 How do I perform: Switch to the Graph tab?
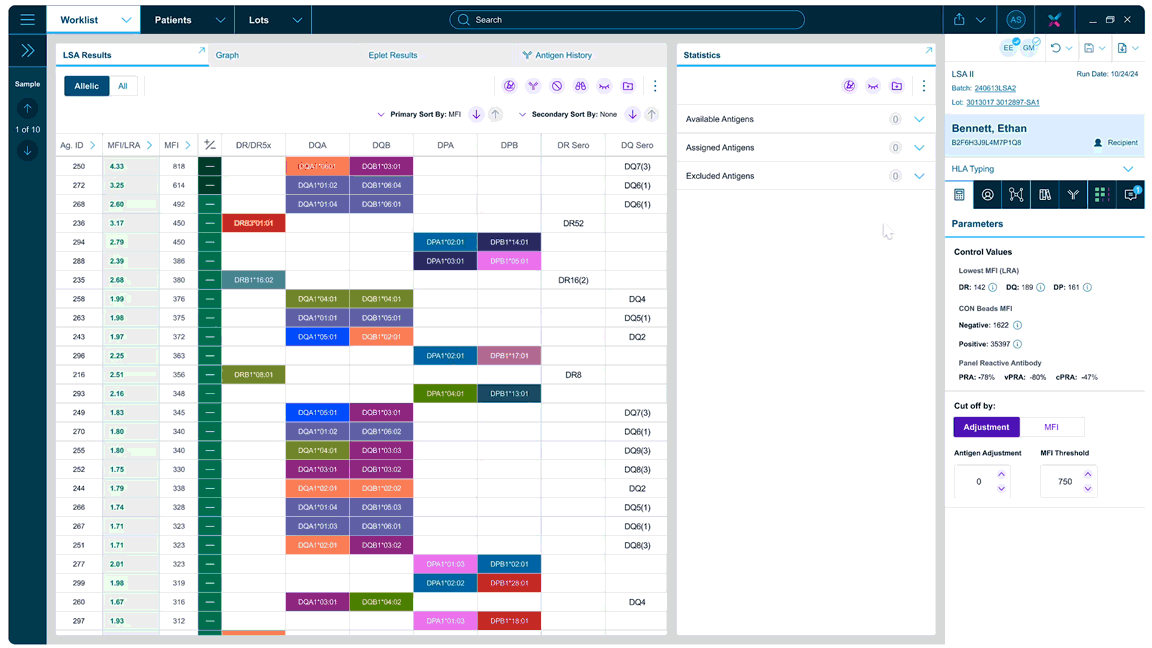click(x=227, y=55)
